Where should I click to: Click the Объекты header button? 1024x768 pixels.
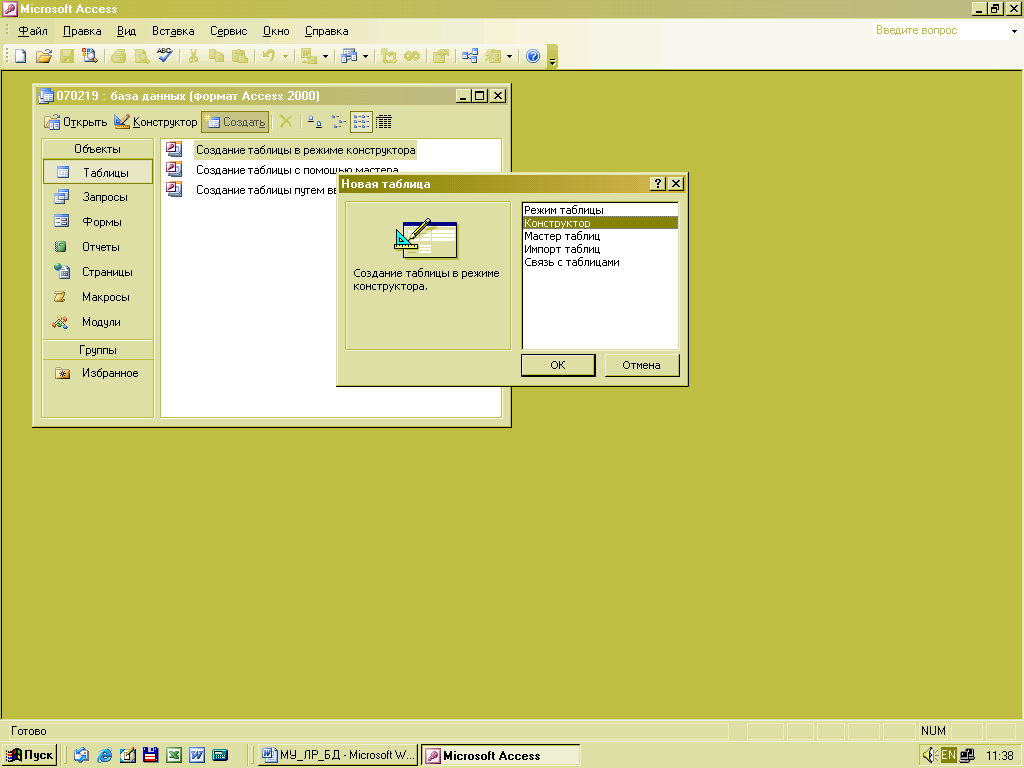[x=97, y=149]
